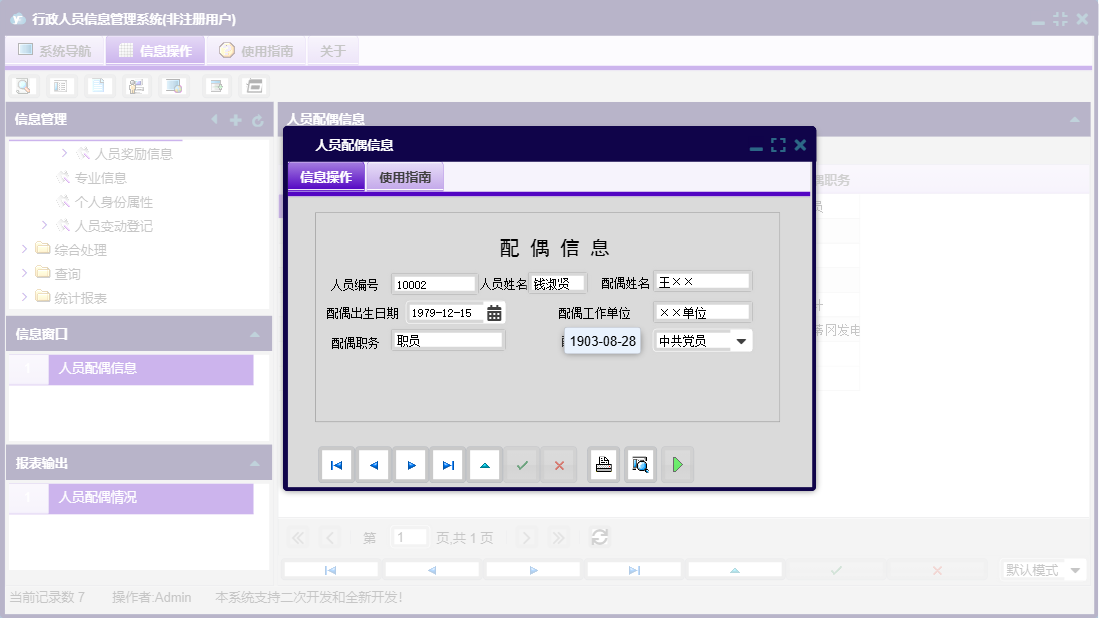
Task: Open print preview with magnifier icon
Action: (640, 465)
